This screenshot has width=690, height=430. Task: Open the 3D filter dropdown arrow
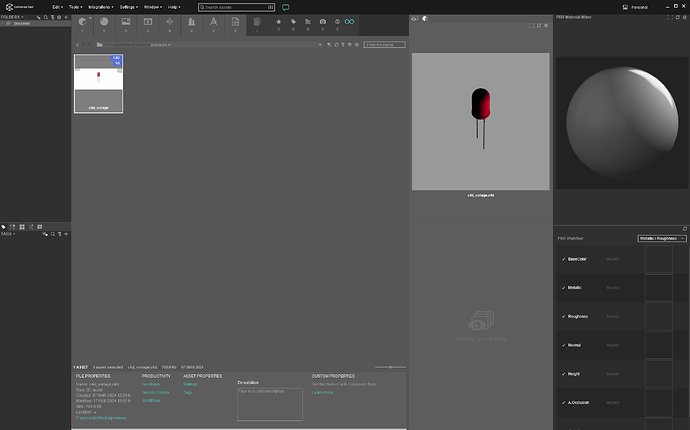point(90,18)
